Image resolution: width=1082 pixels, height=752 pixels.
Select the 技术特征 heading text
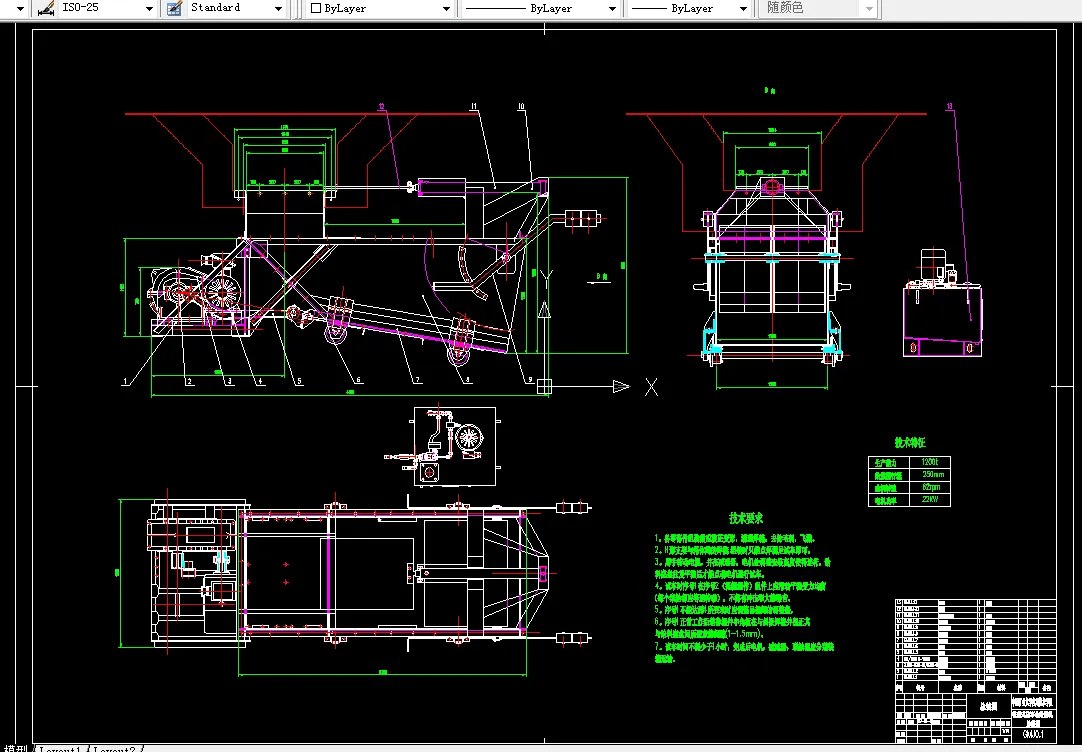[x=910, y=443]
